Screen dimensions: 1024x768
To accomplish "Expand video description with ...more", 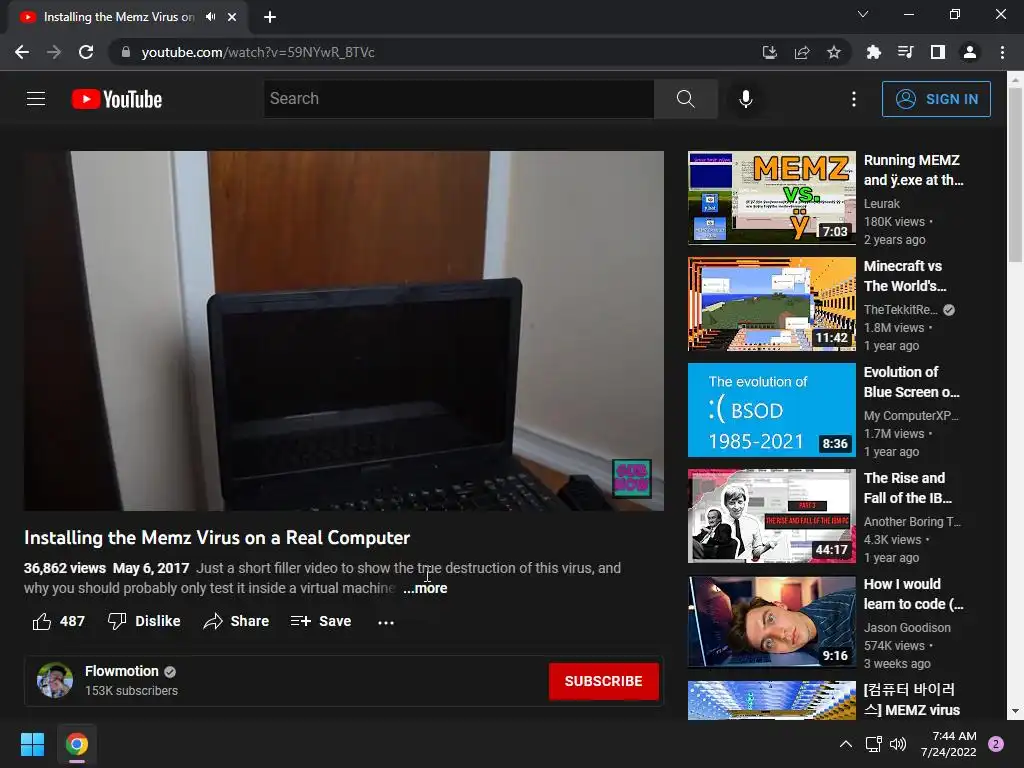I will tap(425, 588).
